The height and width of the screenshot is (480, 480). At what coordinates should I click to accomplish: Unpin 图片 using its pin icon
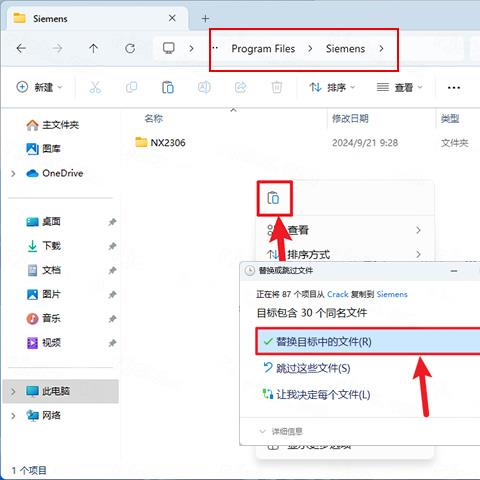pos(112,295)
